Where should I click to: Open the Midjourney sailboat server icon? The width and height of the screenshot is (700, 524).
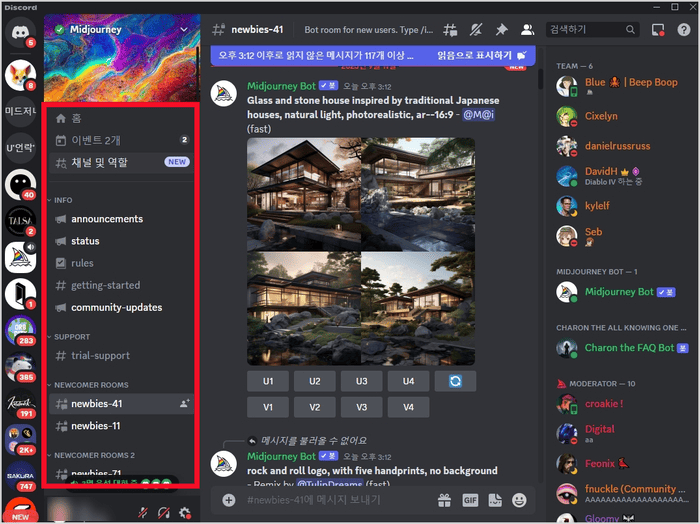20,258
